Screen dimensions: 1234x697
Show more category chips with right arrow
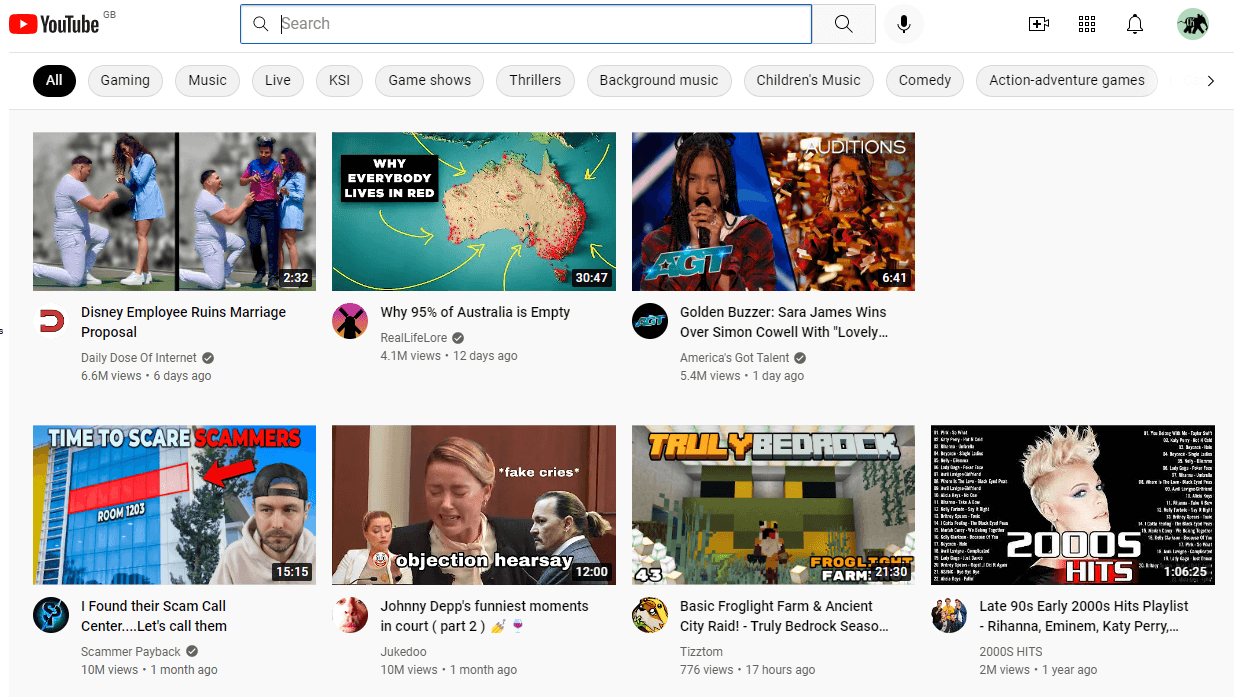coord(1210,81)
